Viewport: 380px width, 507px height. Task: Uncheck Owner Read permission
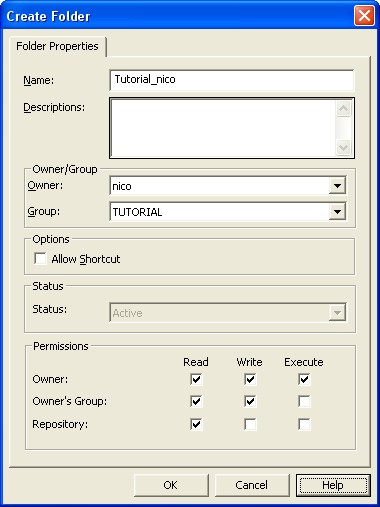point(196,379)
